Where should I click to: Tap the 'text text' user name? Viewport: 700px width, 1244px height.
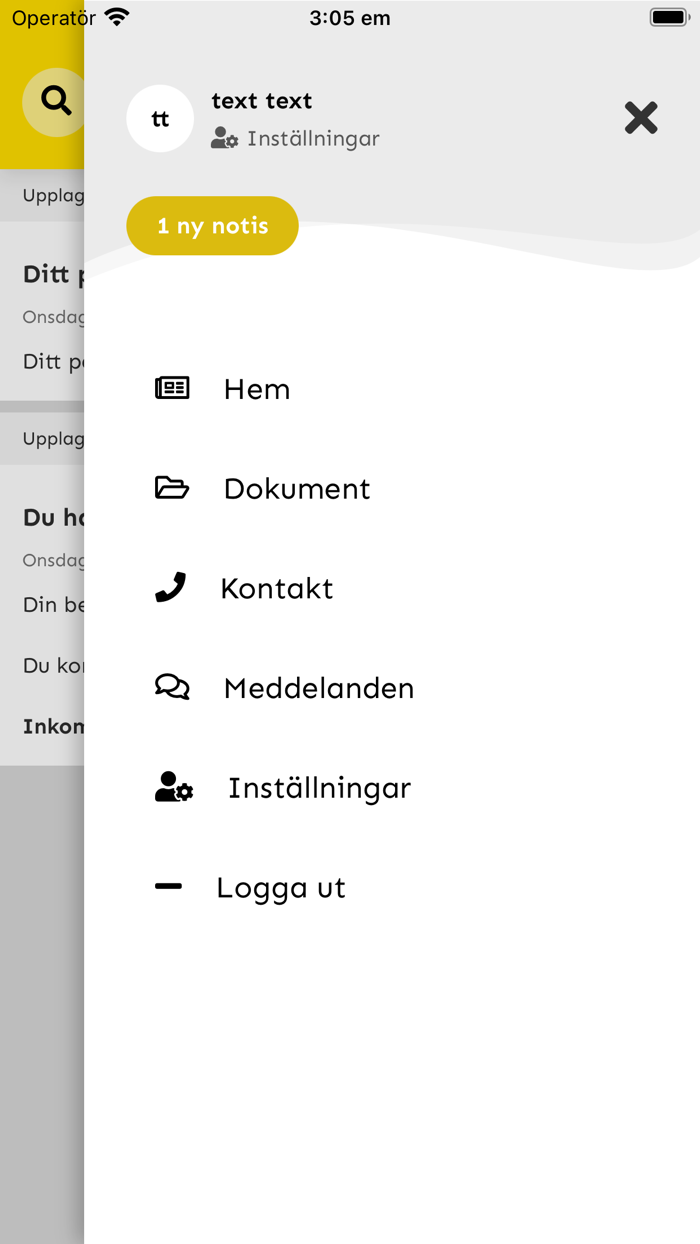tap(262, 101)
